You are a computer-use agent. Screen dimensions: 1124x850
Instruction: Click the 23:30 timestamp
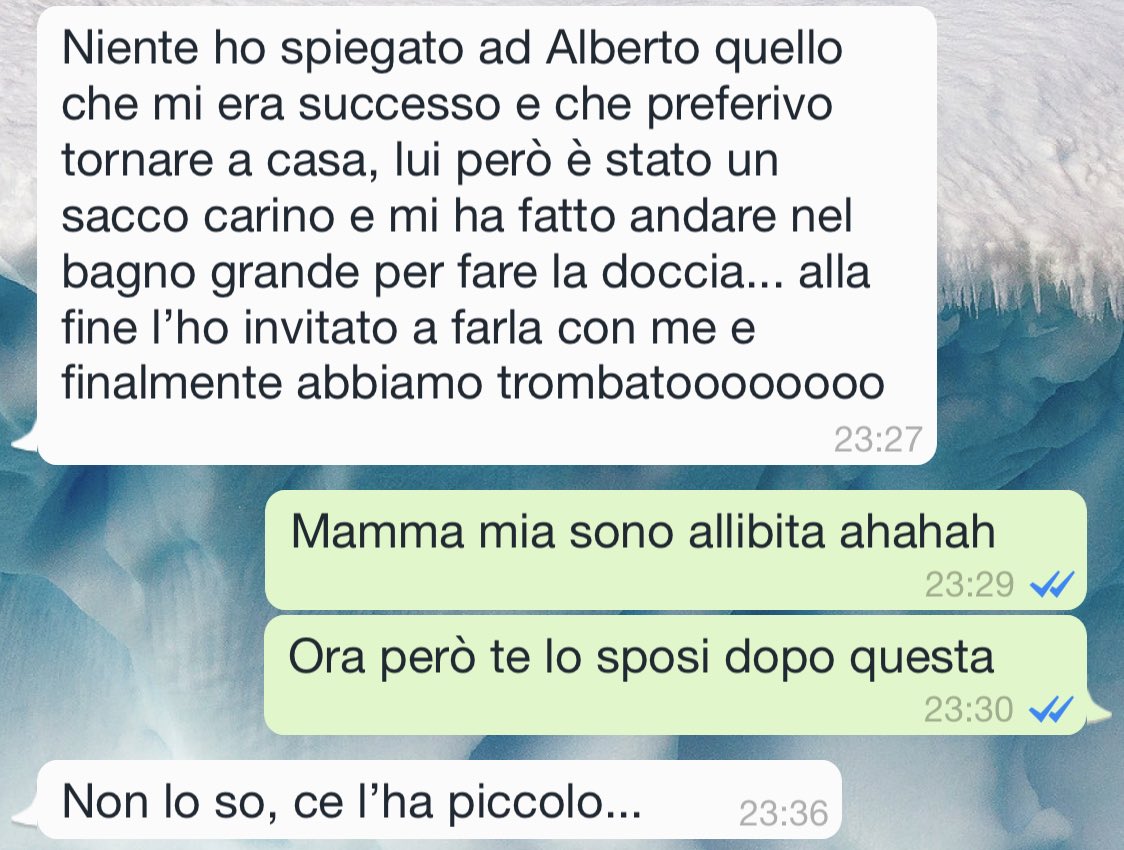968,710
